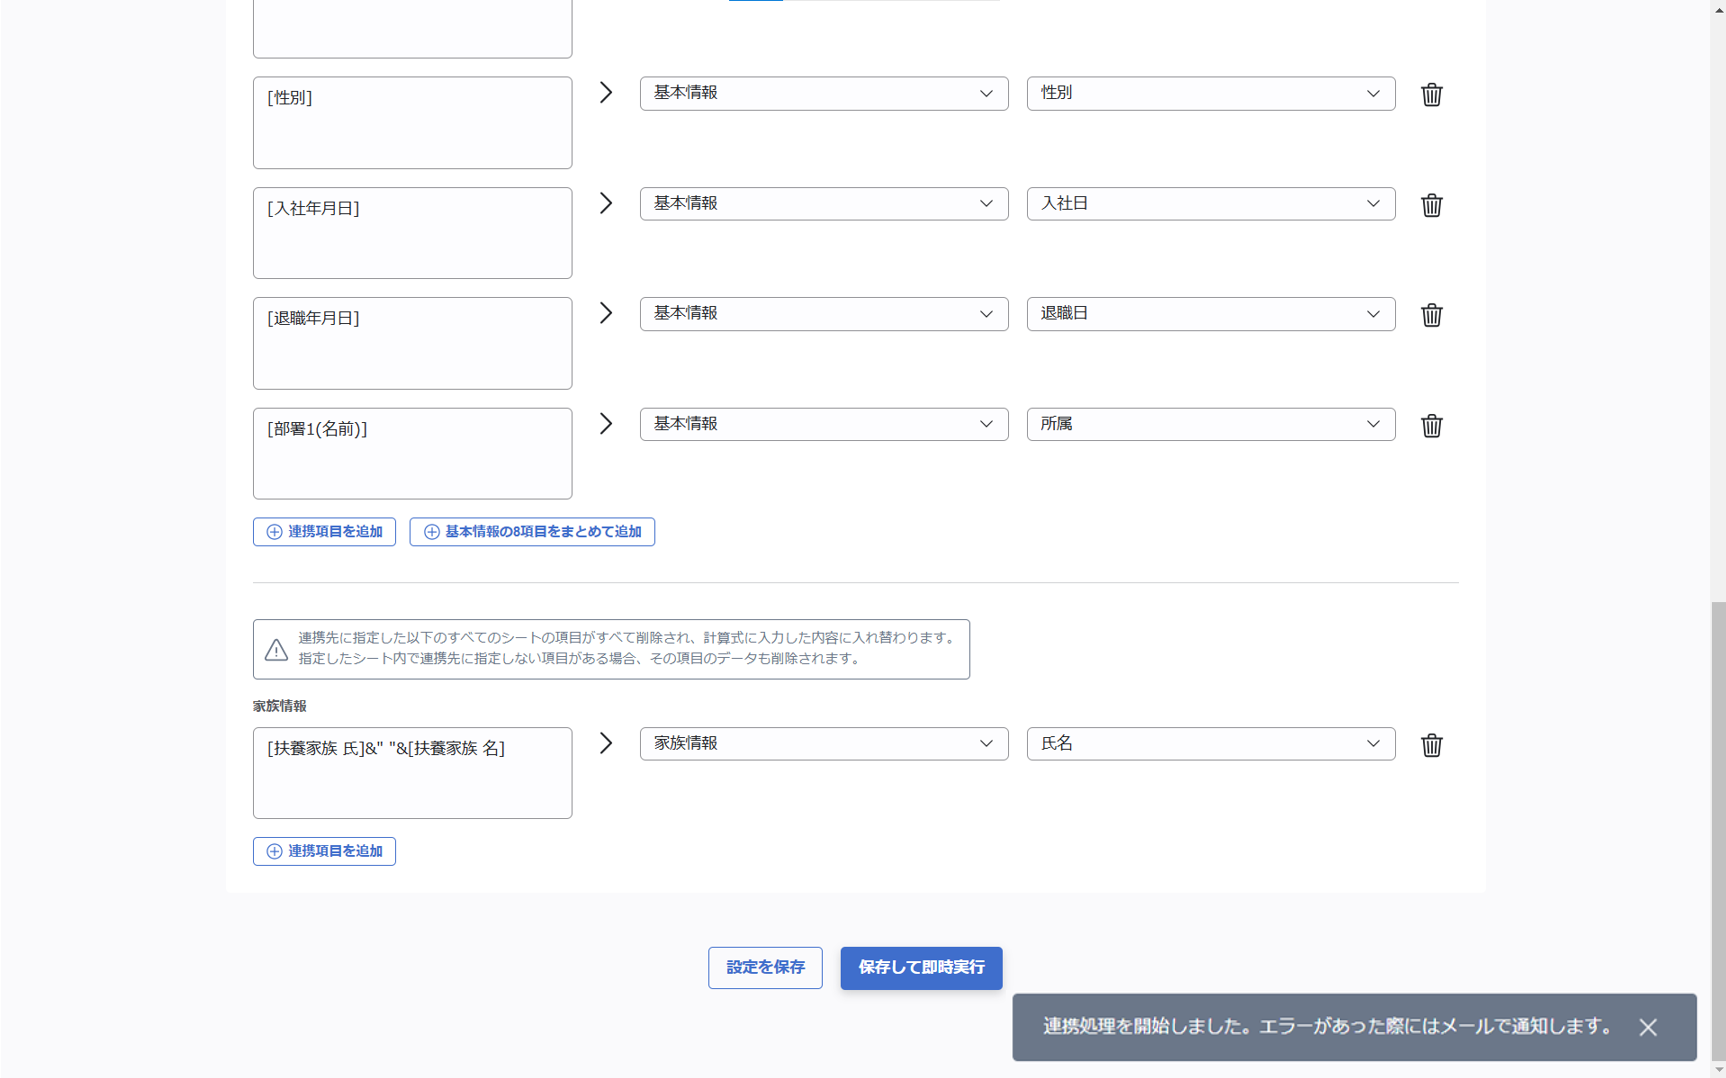1726x1078 pixels.
Task: Open the 退職日 field dropdown
Action: [1210, 314]
